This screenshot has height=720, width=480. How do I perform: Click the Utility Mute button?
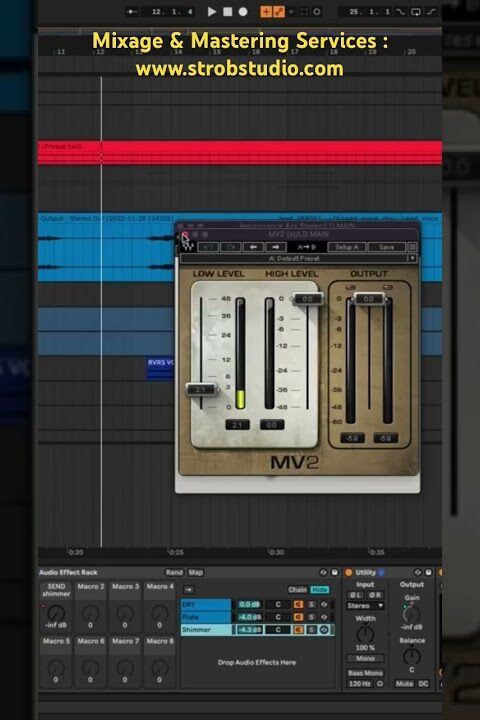point(404,684)
